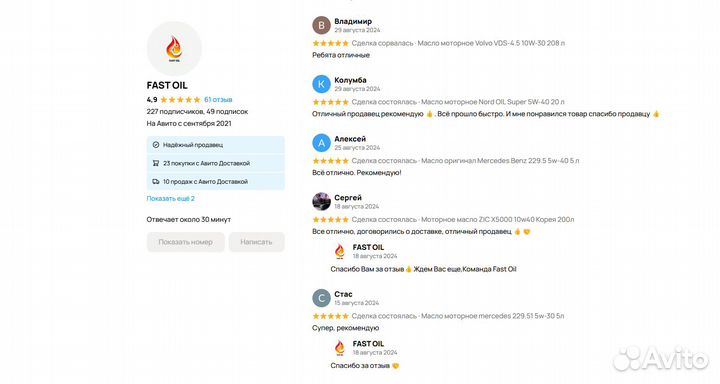720x384 pixels.
Task: Open the ZIC X5000 10w40 deal listing
Action: coord(497,220)
